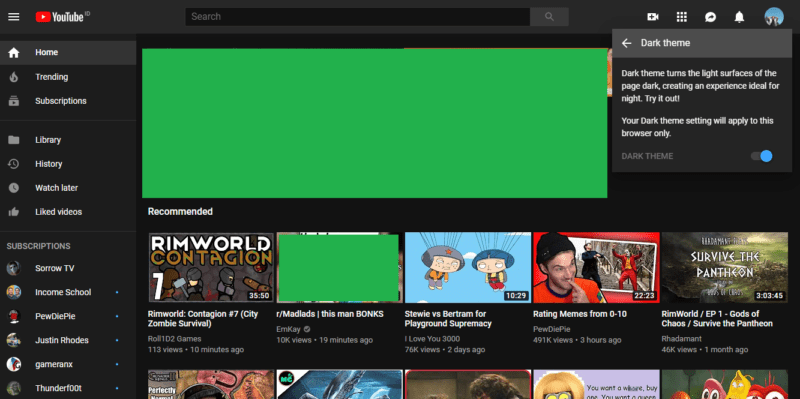The width and height of the screenshot is (800, 399).
Task: Open title Rimworld: Contagion #7
Action: pos(203,319)
